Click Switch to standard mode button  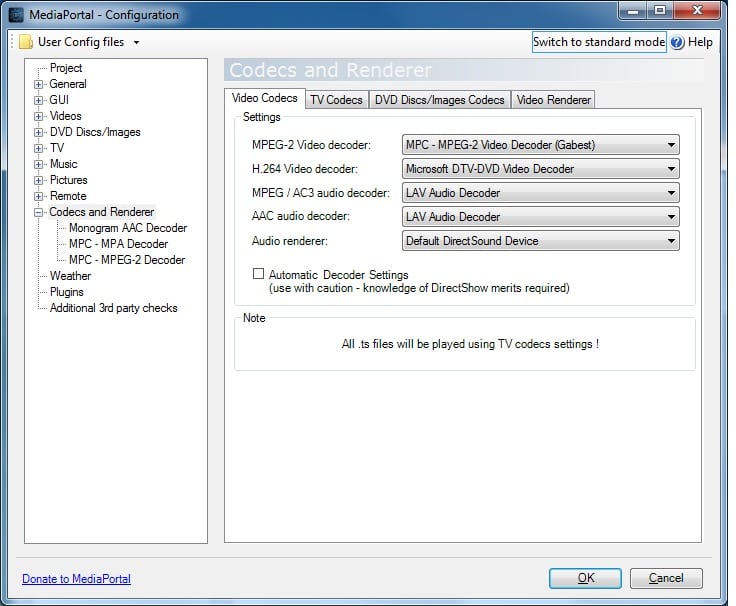pos(598,42)
